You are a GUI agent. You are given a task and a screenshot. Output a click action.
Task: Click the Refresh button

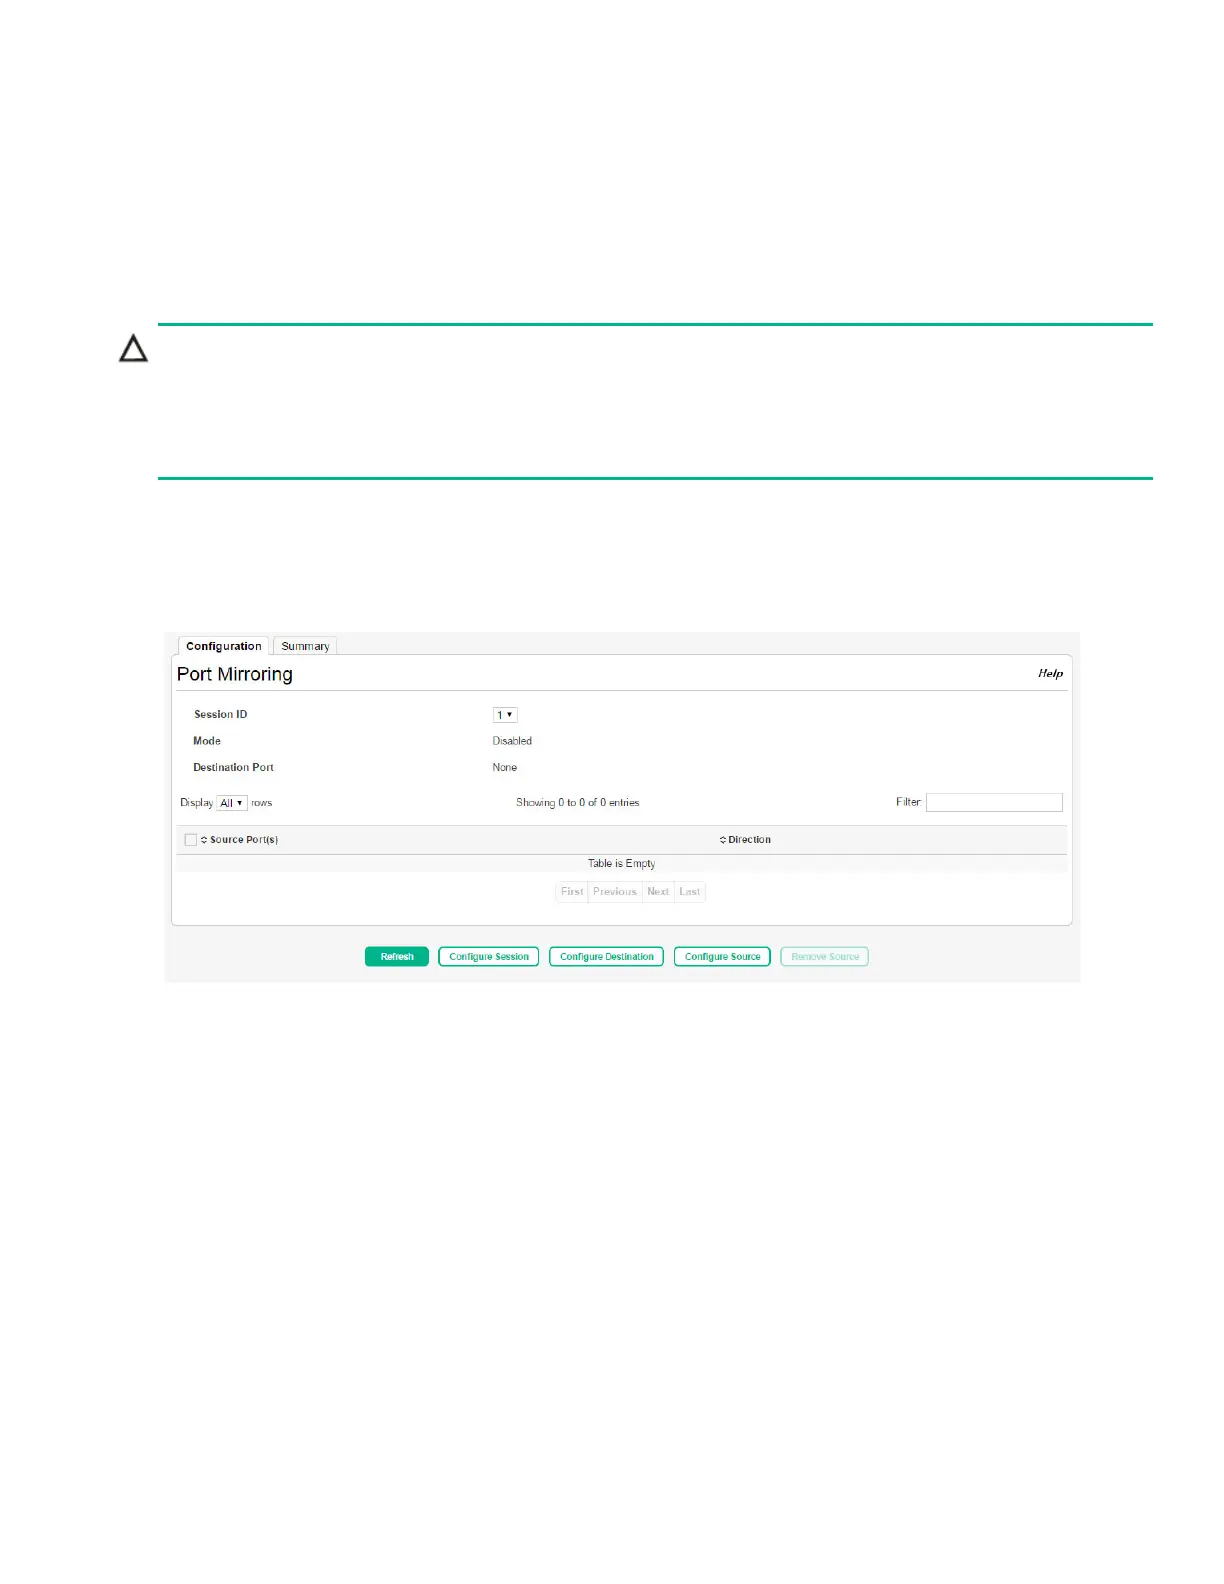coord(397,957)
